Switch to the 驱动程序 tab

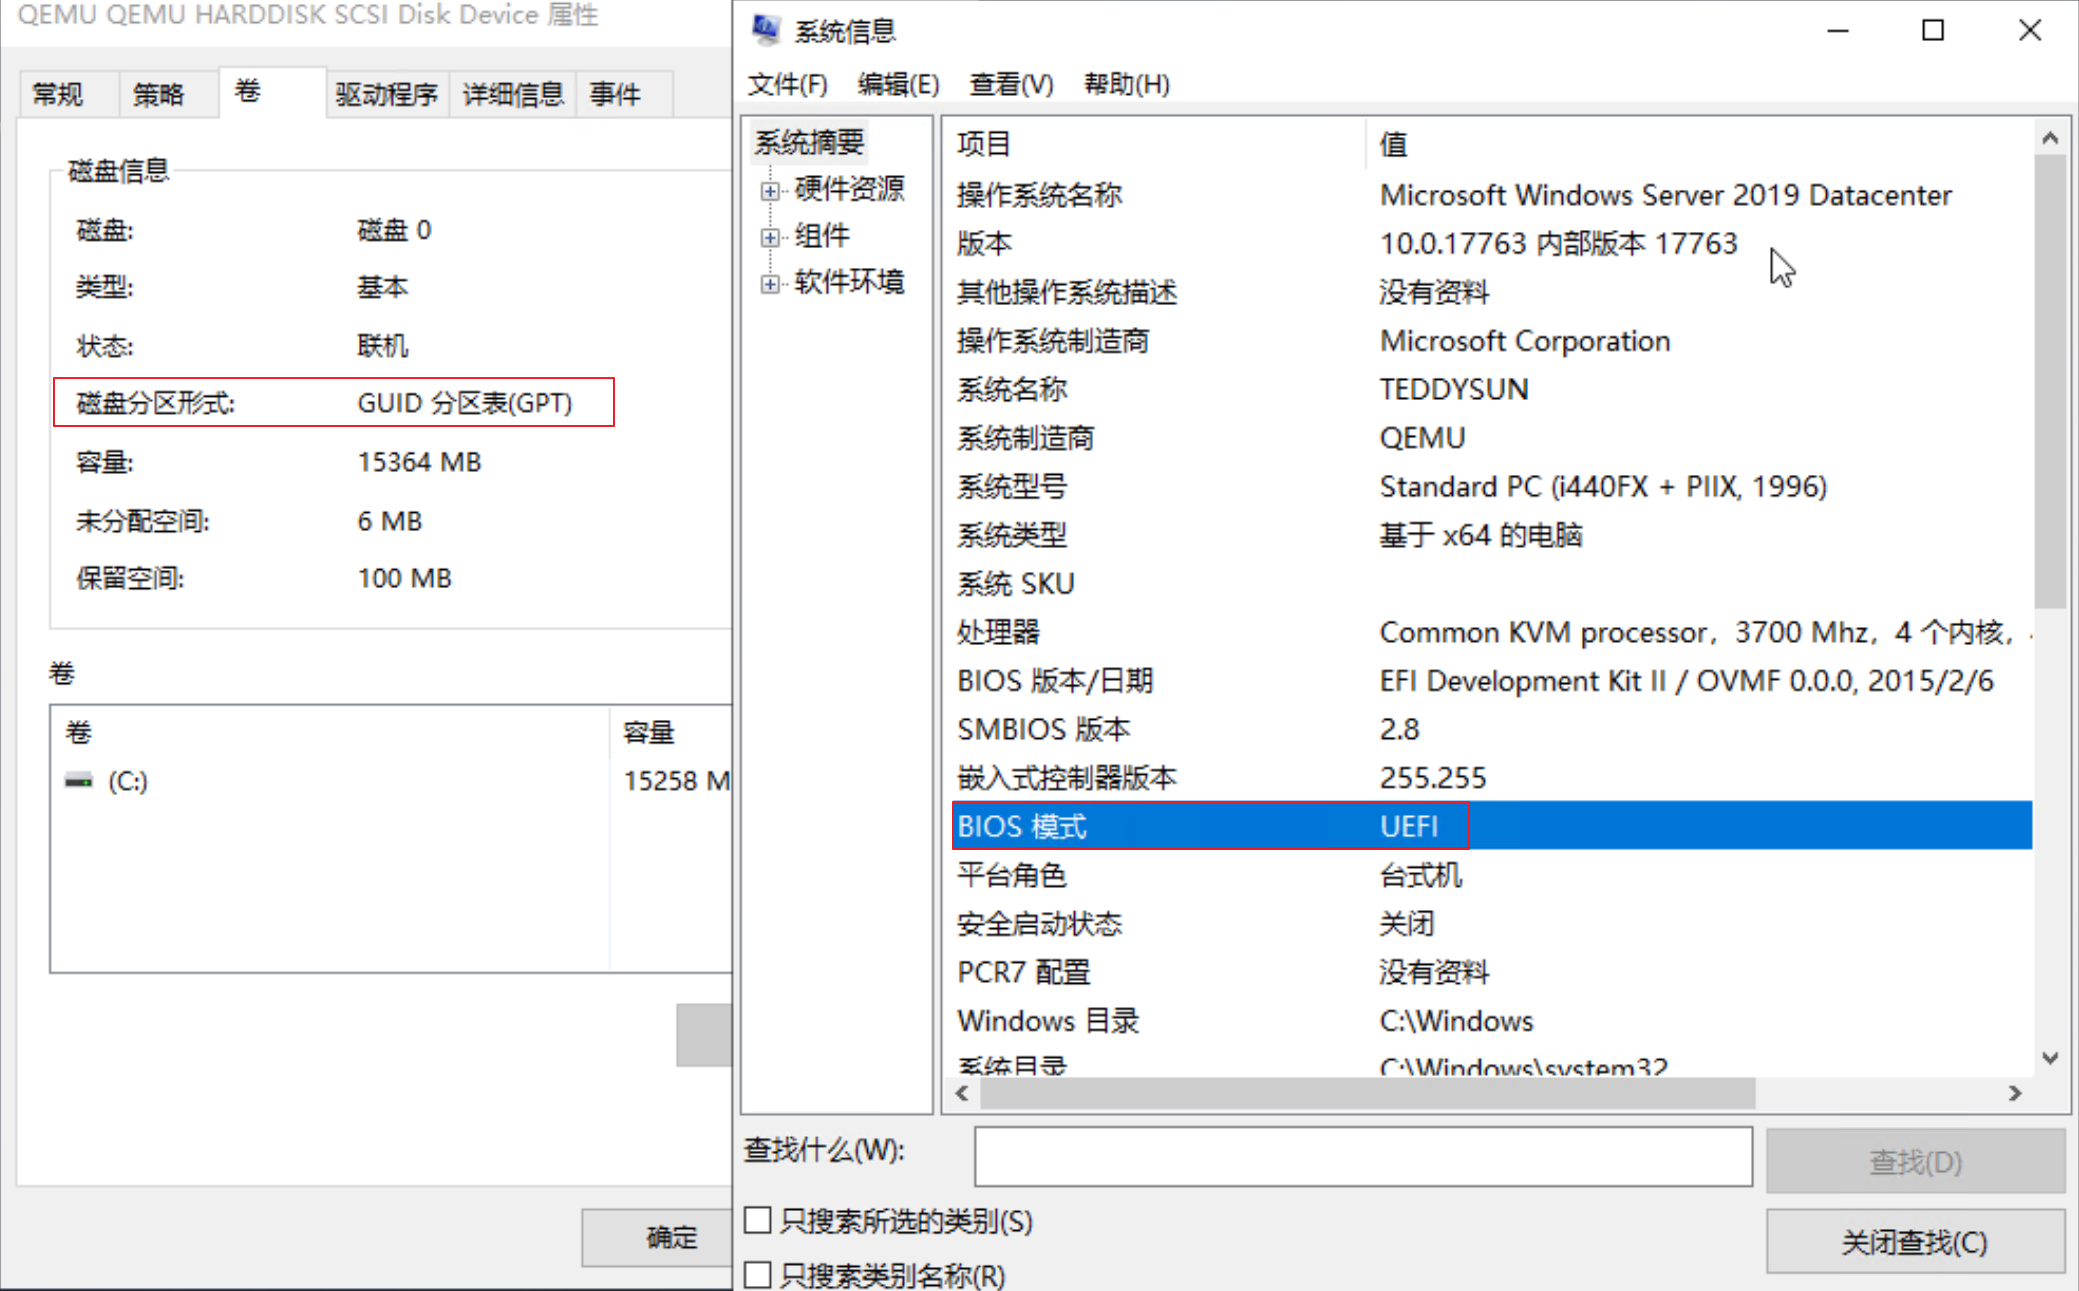coord(387,93)
